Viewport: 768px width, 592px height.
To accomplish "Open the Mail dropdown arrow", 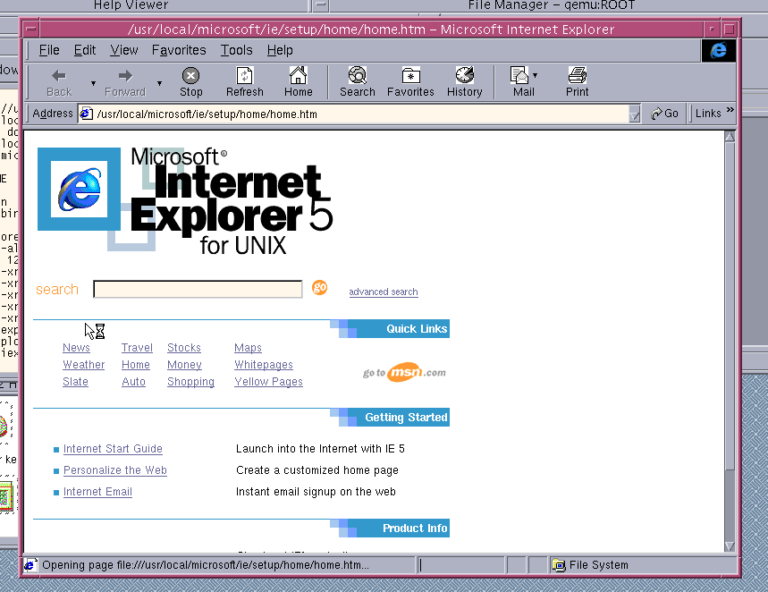I will click(x=535, y=75).
